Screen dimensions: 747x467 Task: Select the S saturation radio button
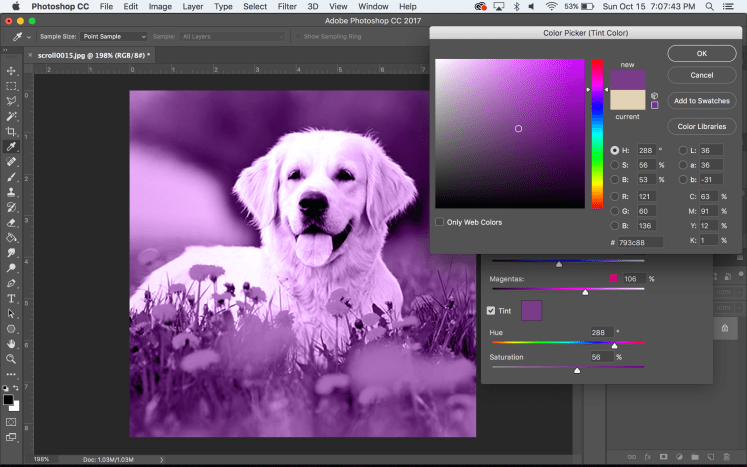pos(614,164)
